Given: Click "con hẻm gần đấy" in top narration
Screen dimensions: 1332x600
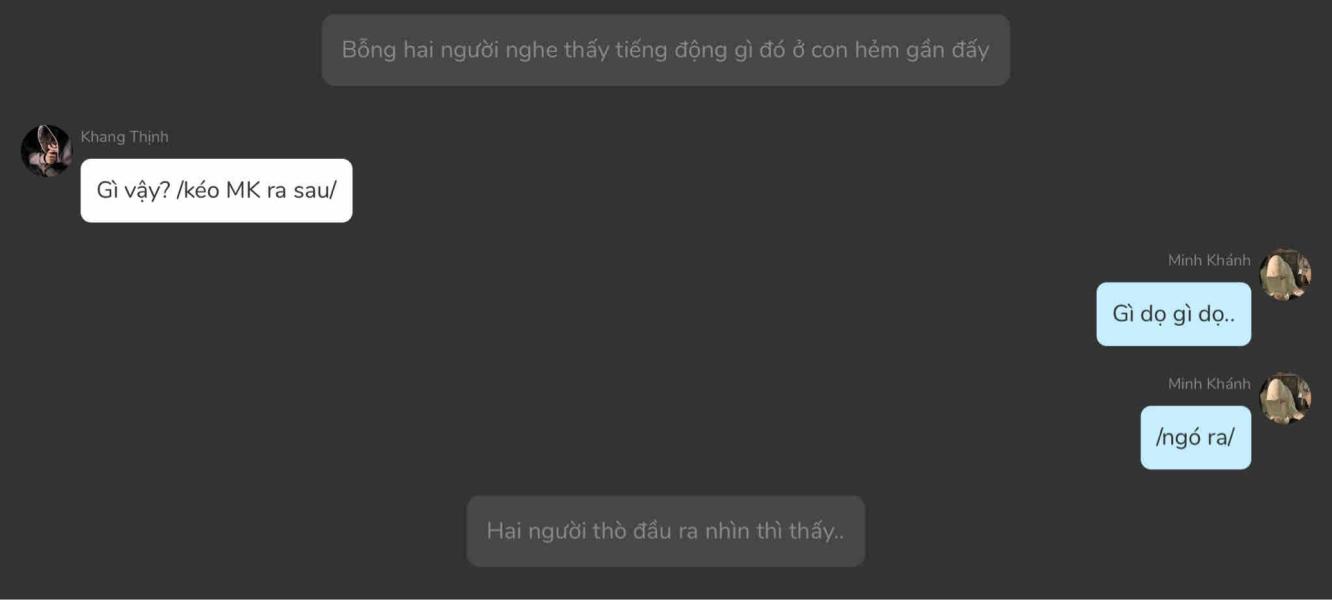Looking at the screenshot, I should [x=900, y=50].
